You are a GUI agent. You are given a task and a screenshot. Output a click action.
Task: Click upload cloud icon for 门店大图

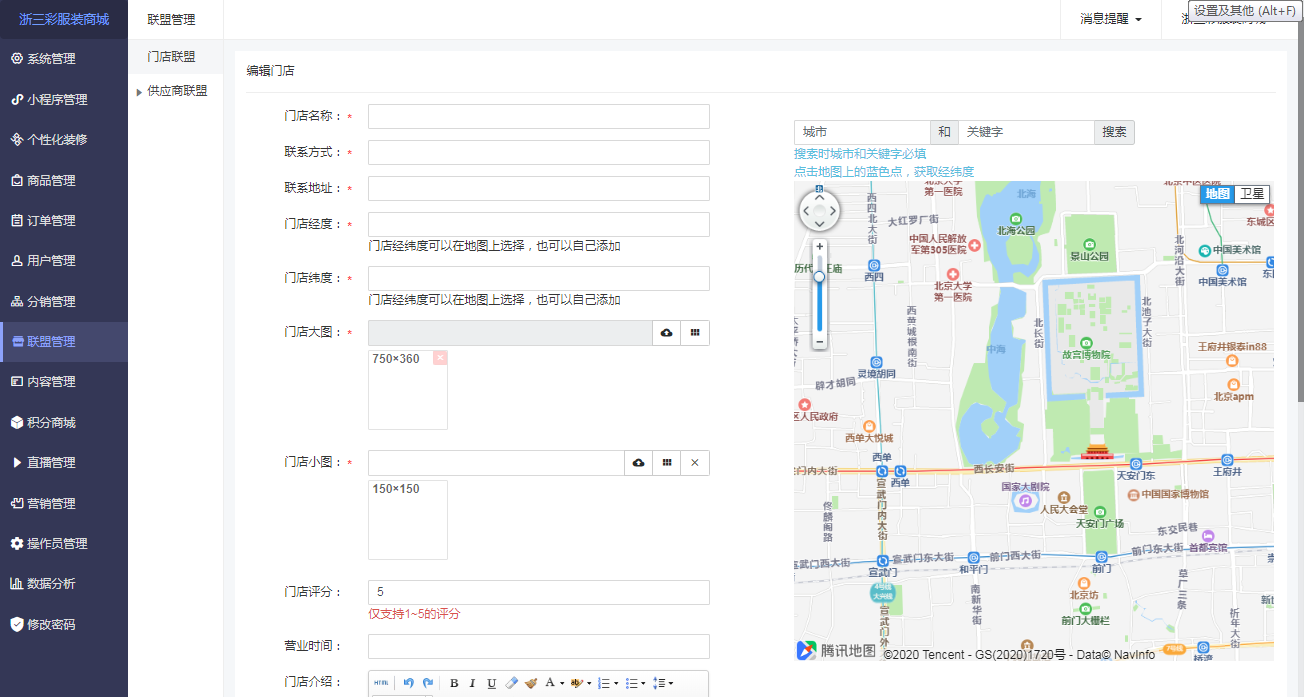666,332
